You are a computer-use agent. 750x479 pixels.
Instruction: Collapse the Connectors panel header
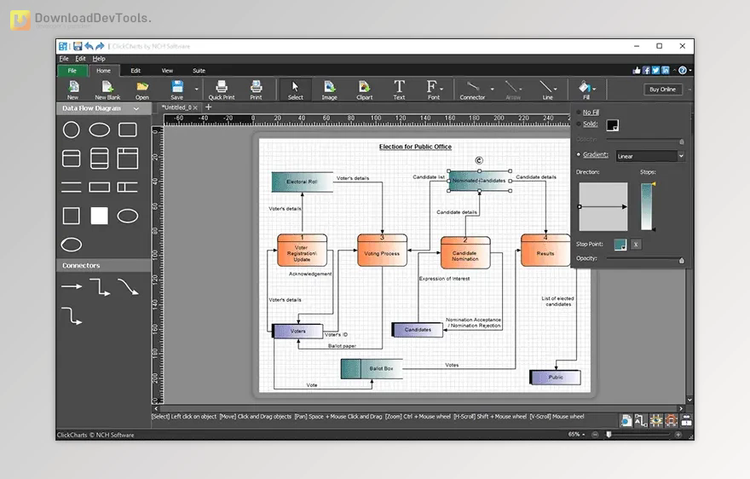coord(103,266)
